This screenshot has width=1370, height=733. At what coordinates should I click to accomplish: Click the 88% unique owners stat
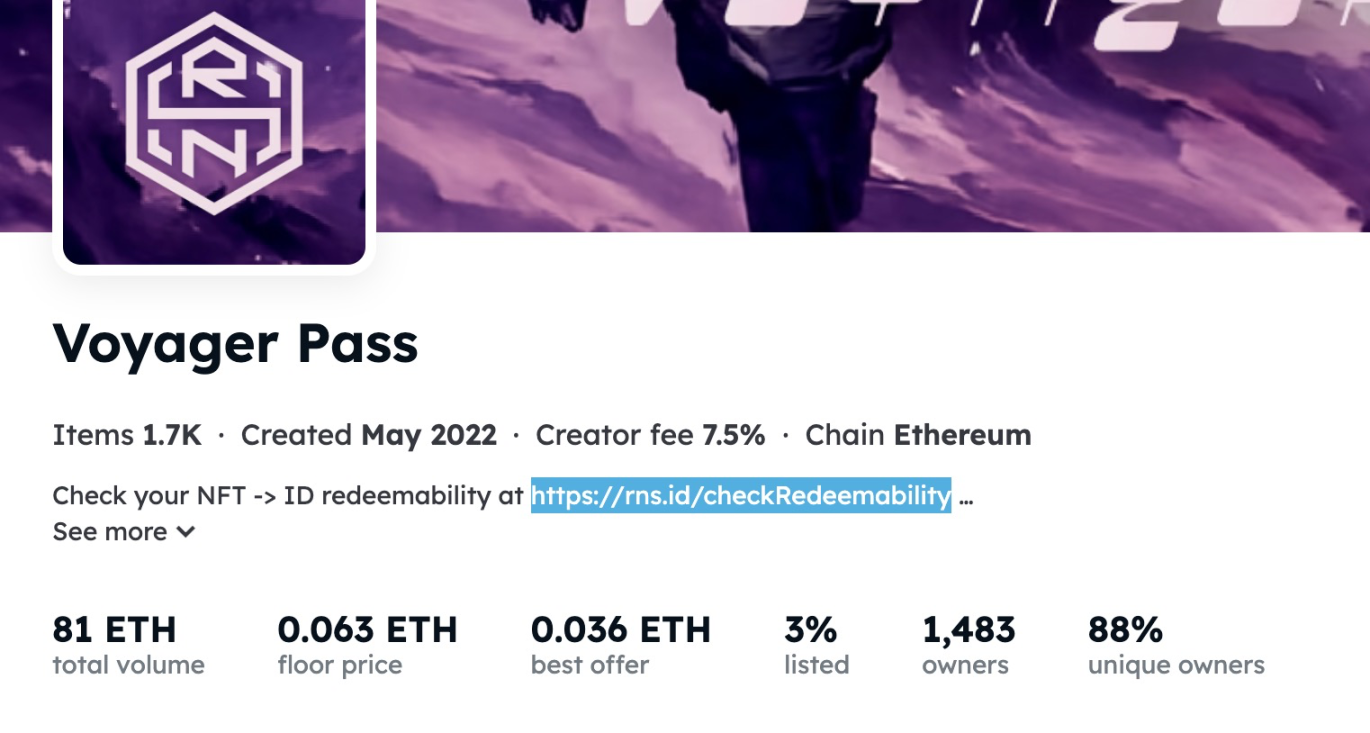coord(1125,630)
